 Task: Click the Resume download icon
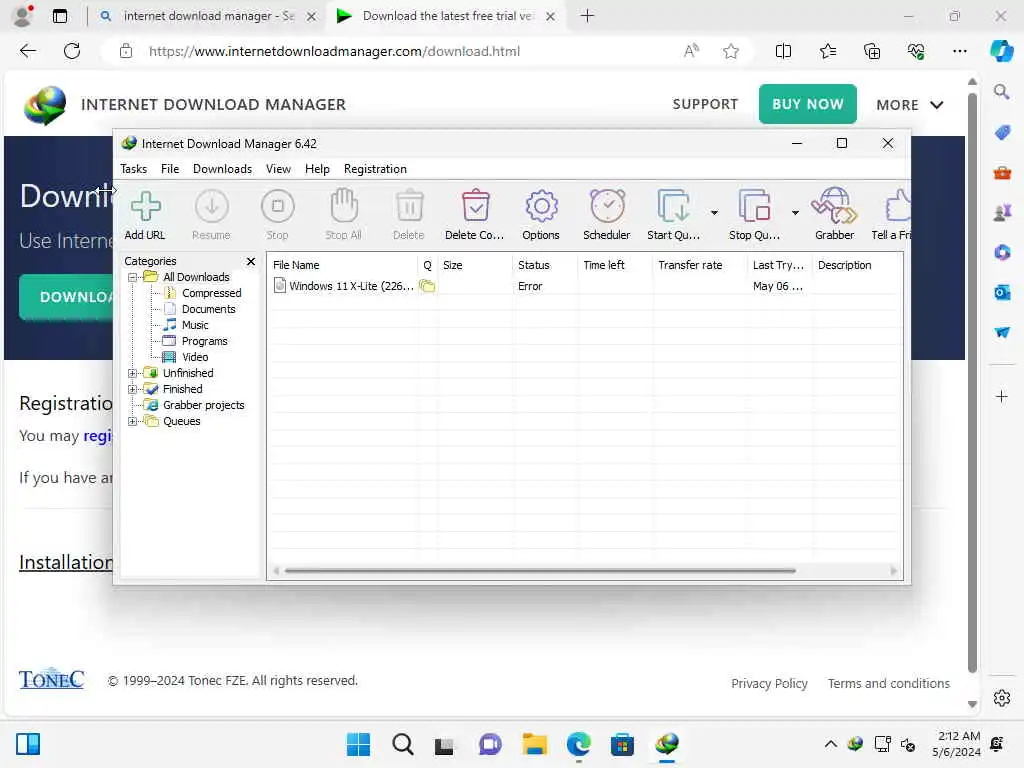pyautogui.click(x=212, y=206)
